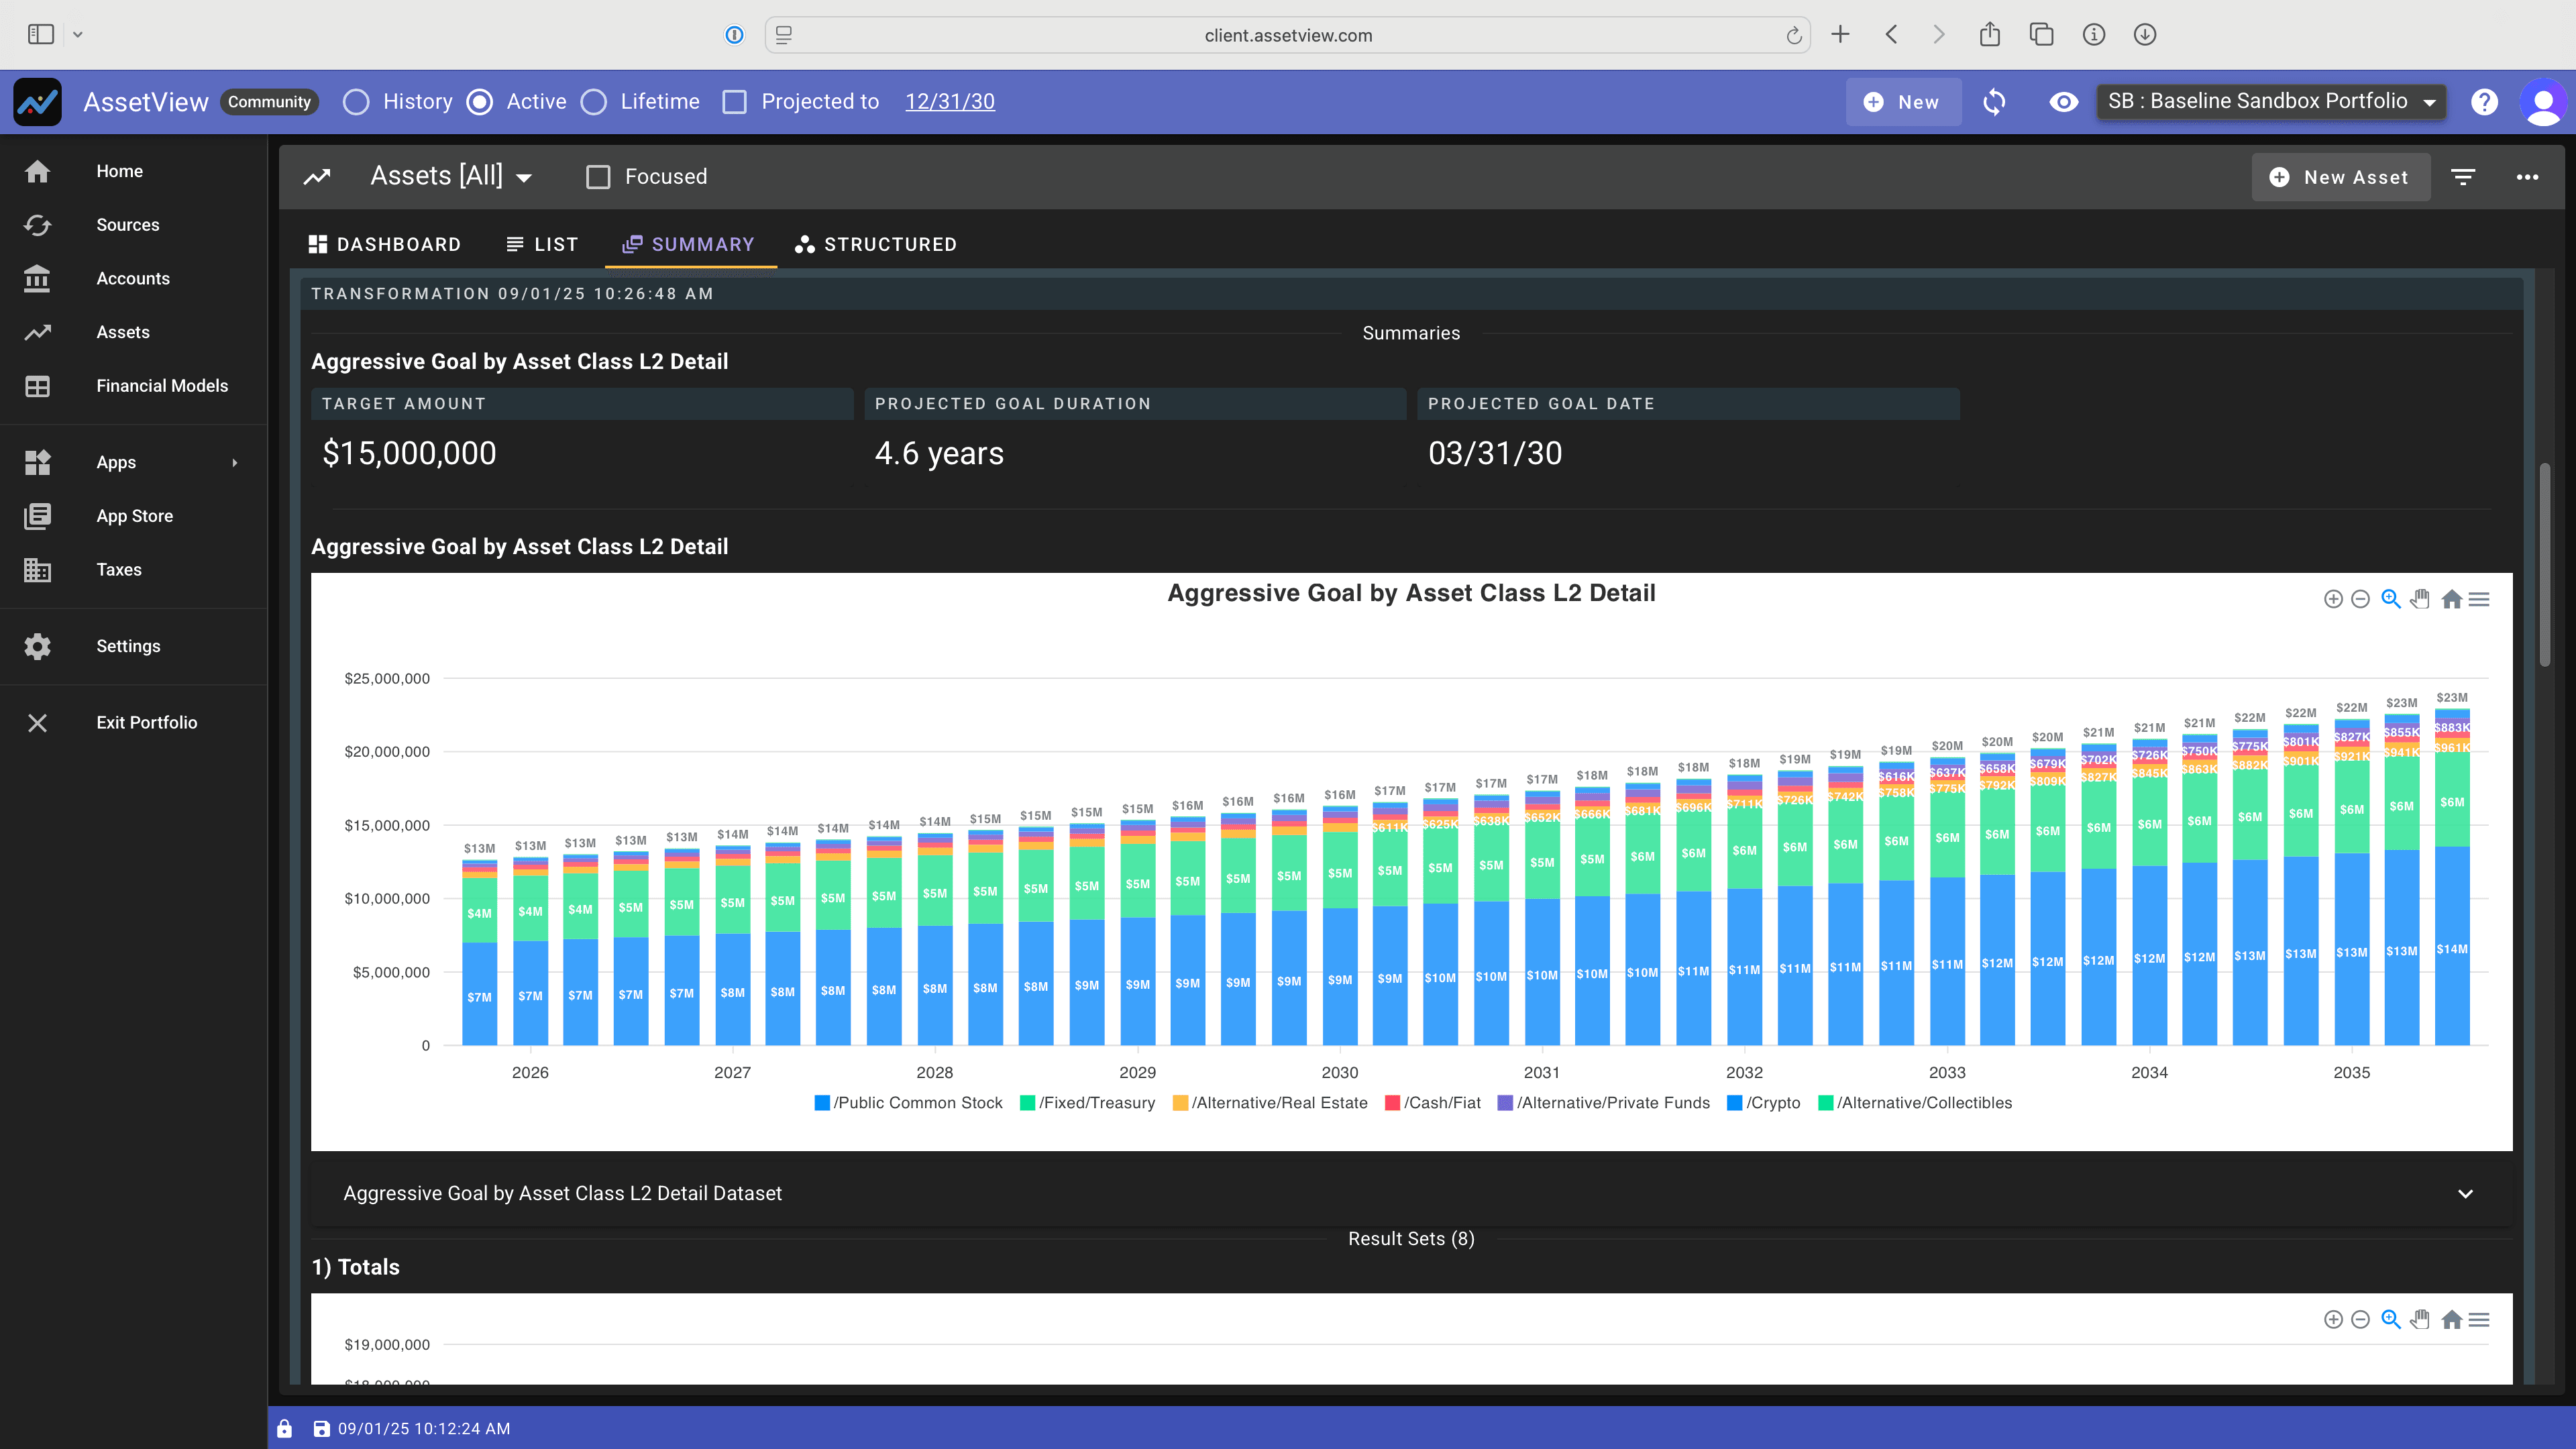The width and height of the screenshot is (2576, 1449).
Task: Click the sync refresh icon in header
Action: point(1994,102)
